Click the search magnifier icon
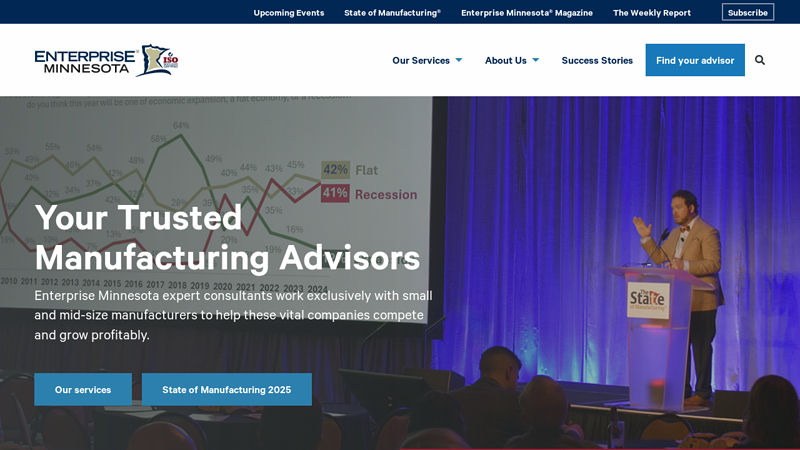The height and width of the screenshot is (450, 800). pyautogui.click(x=759, y=60)
